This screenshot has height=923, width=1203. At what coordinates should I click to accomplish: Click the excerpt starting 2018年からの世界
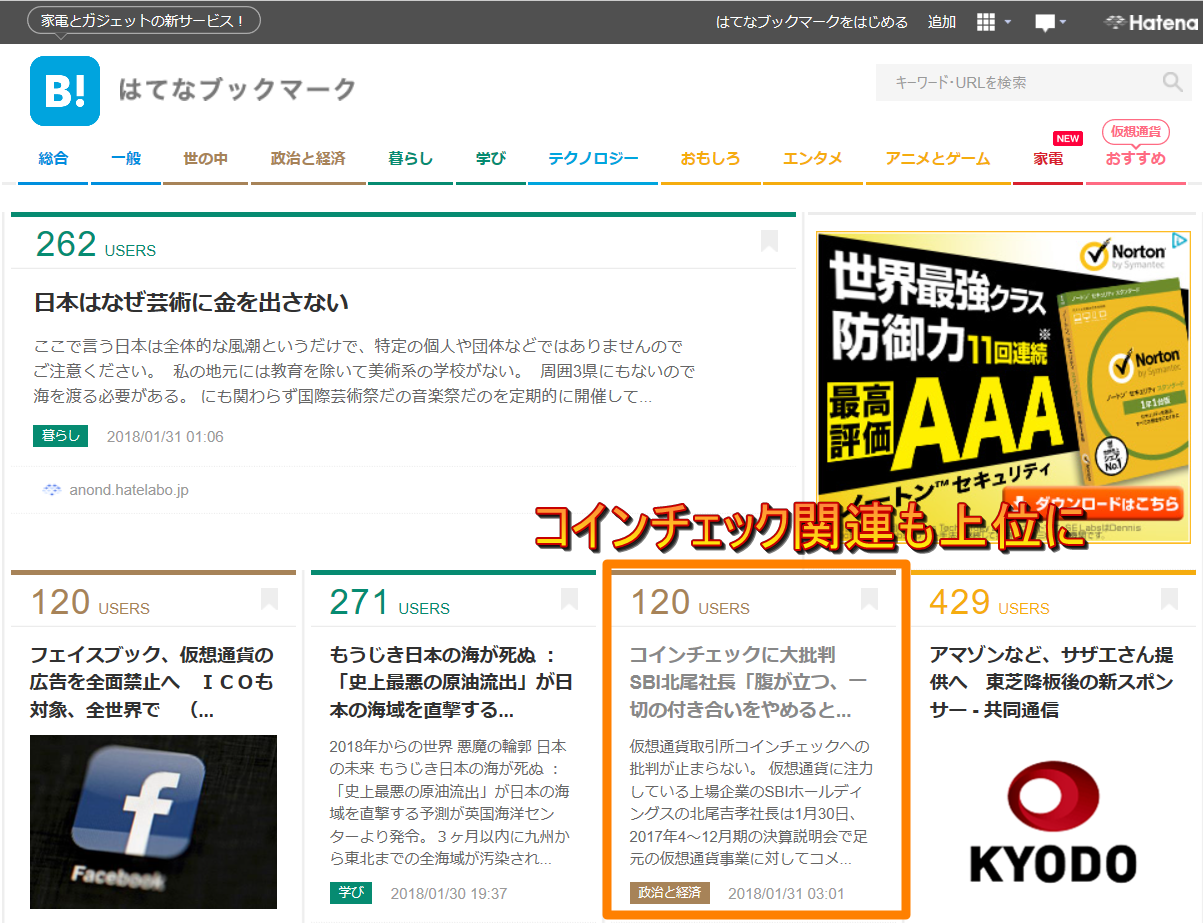click(x=451, y=802)
